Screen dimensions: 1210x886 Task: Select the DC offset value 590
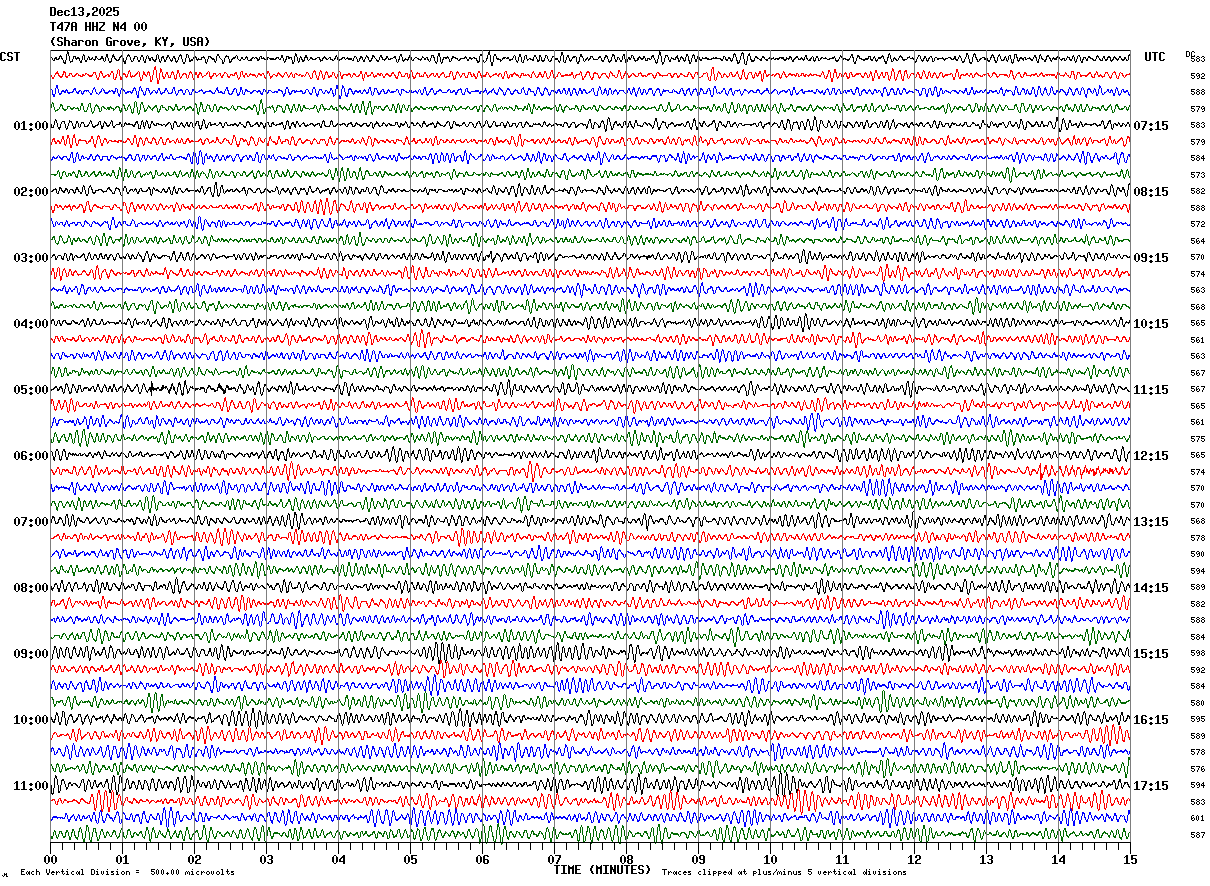pos(1197,554)
